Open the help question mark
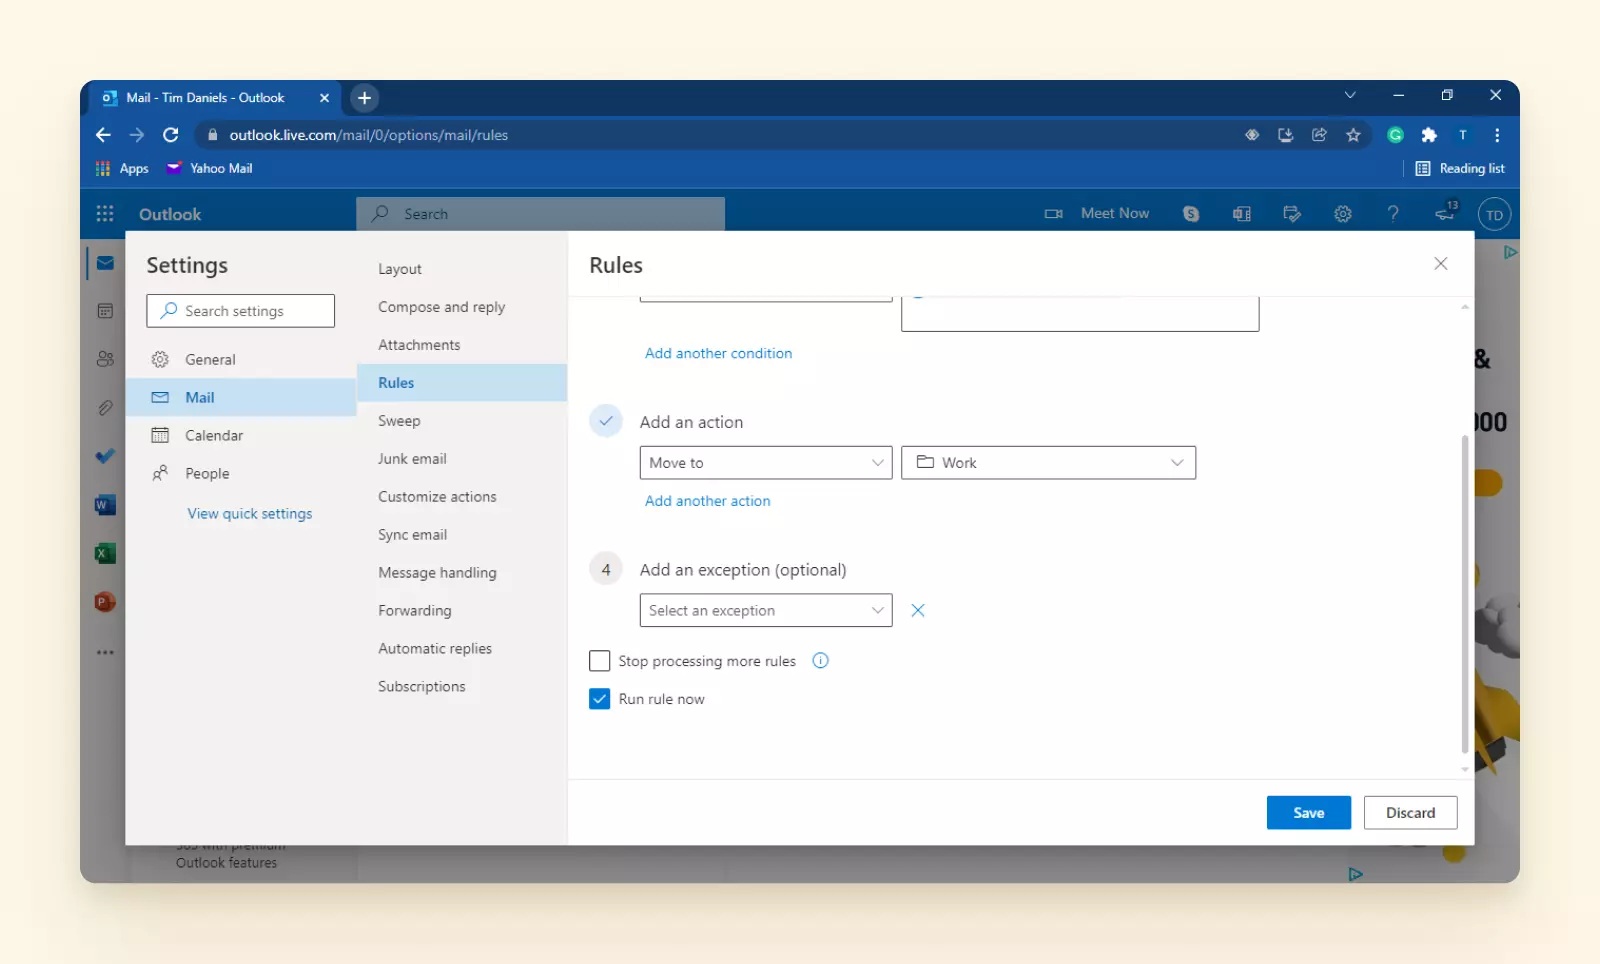 point(1393,213)
